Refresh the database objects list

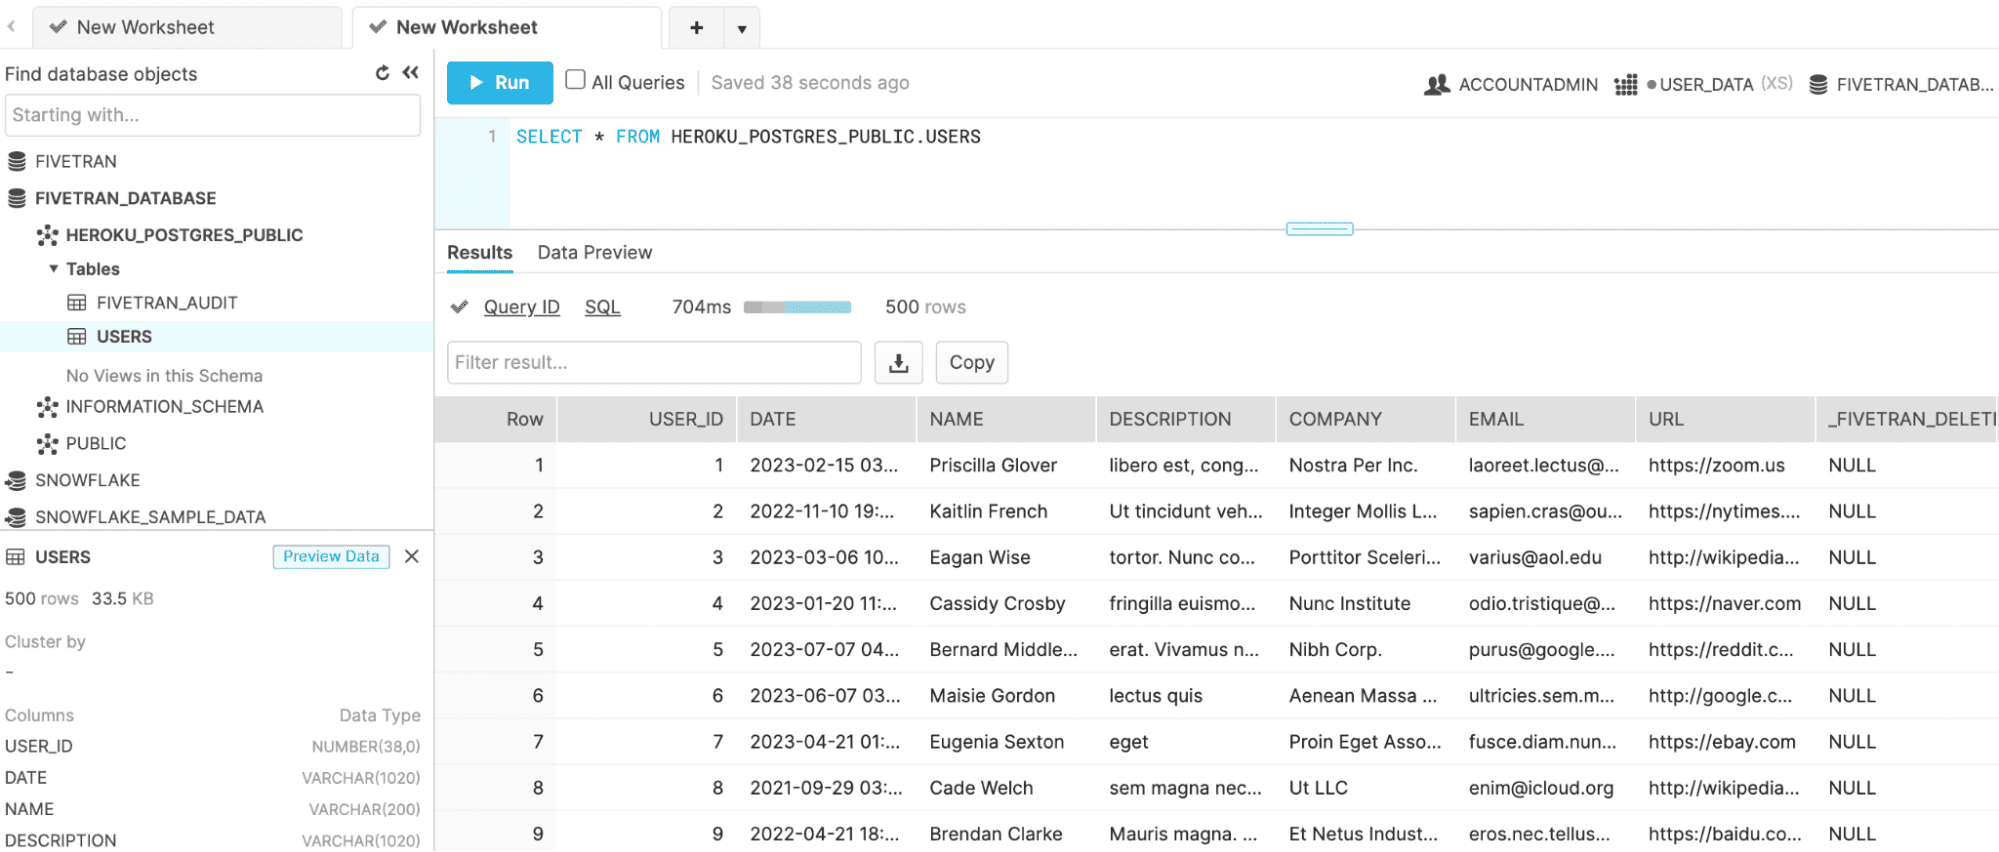(382, 73)
